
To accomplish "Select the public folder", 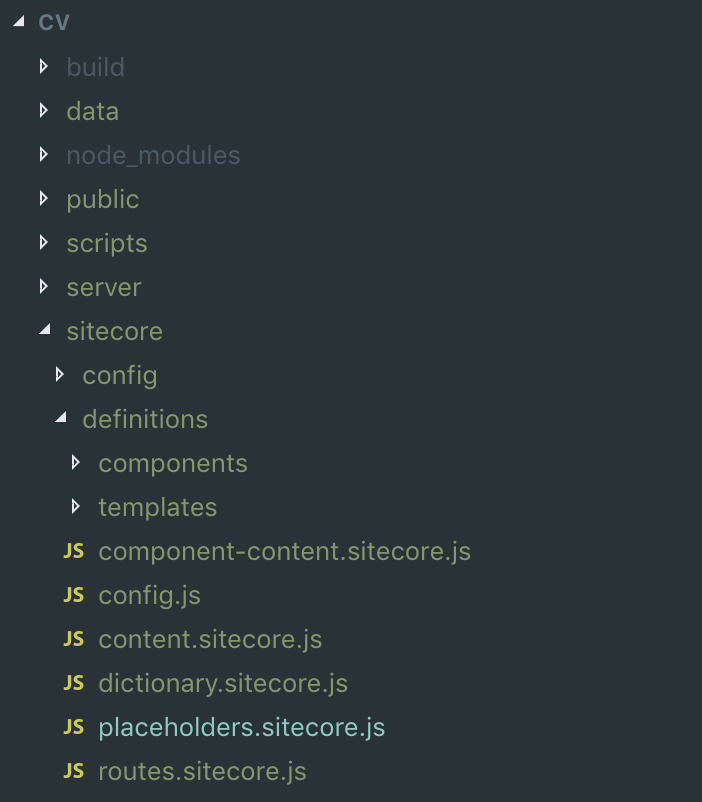I will (x=102, y=199).
